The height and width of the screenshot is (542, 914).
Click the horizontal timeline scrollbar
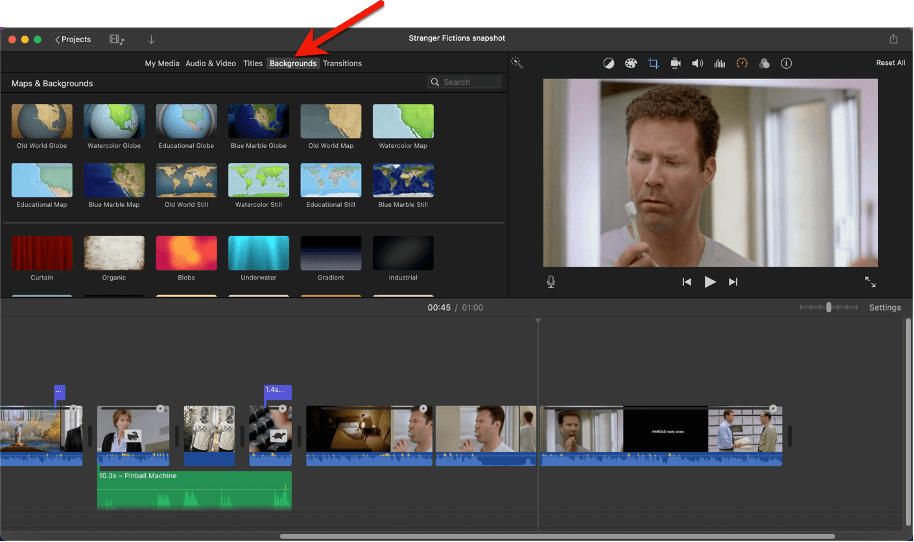click(x=557, y=536)
